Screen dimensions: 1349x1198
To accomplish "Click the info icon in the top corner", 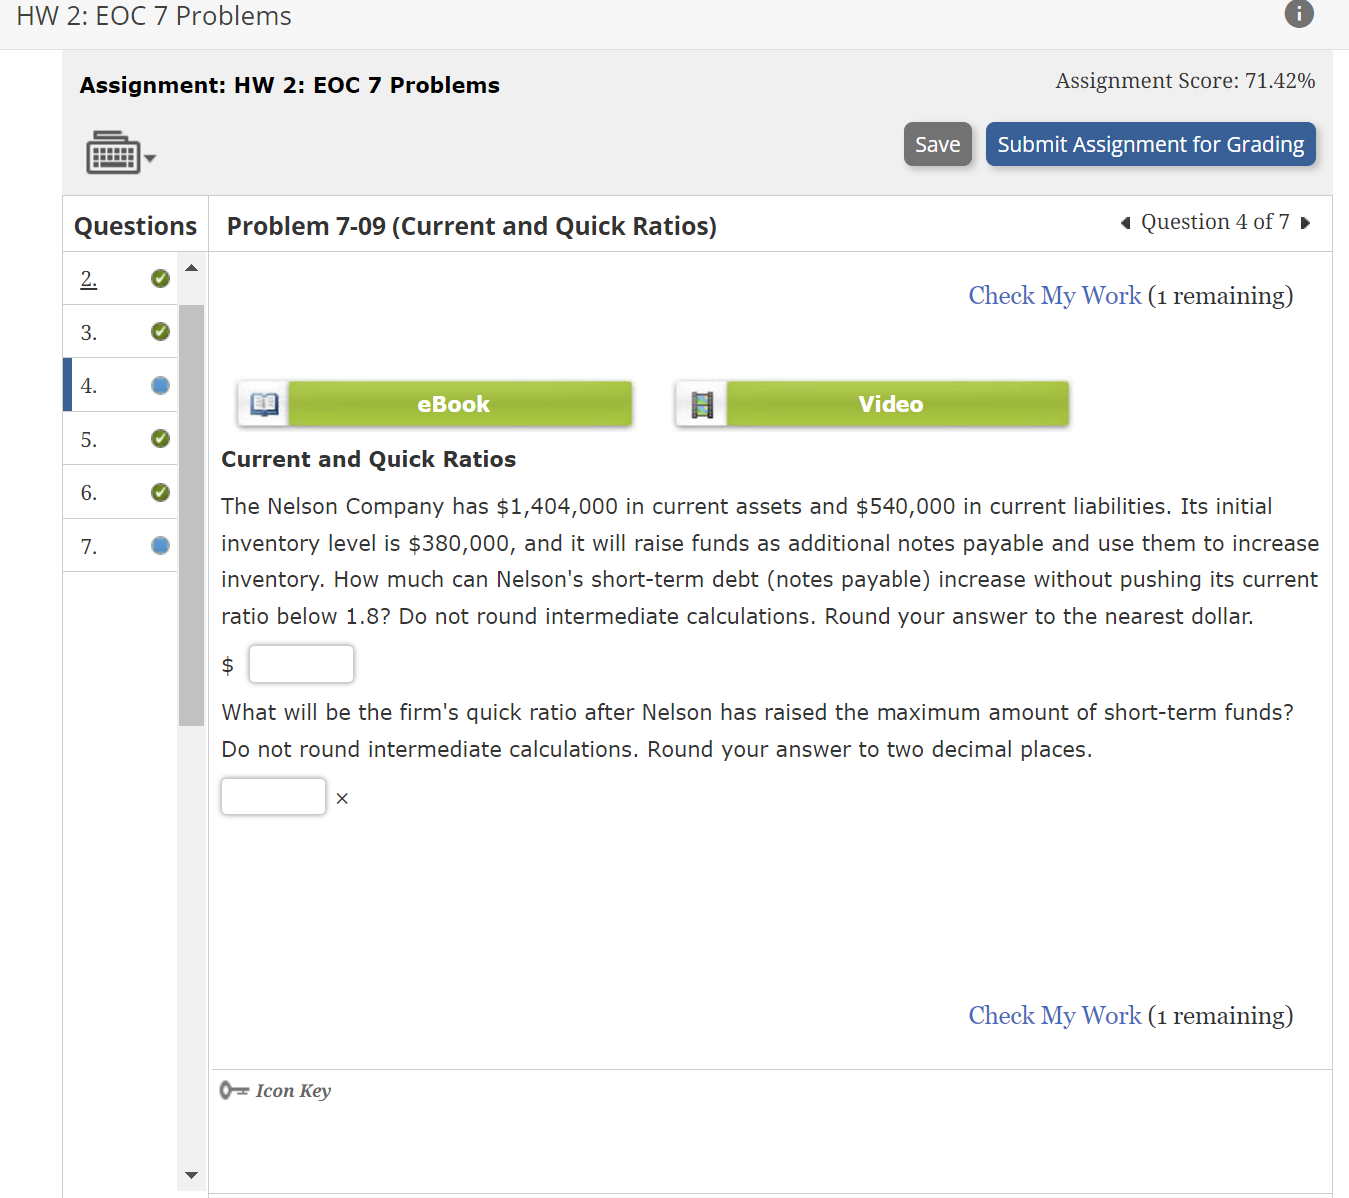I will coord(1298,14).
